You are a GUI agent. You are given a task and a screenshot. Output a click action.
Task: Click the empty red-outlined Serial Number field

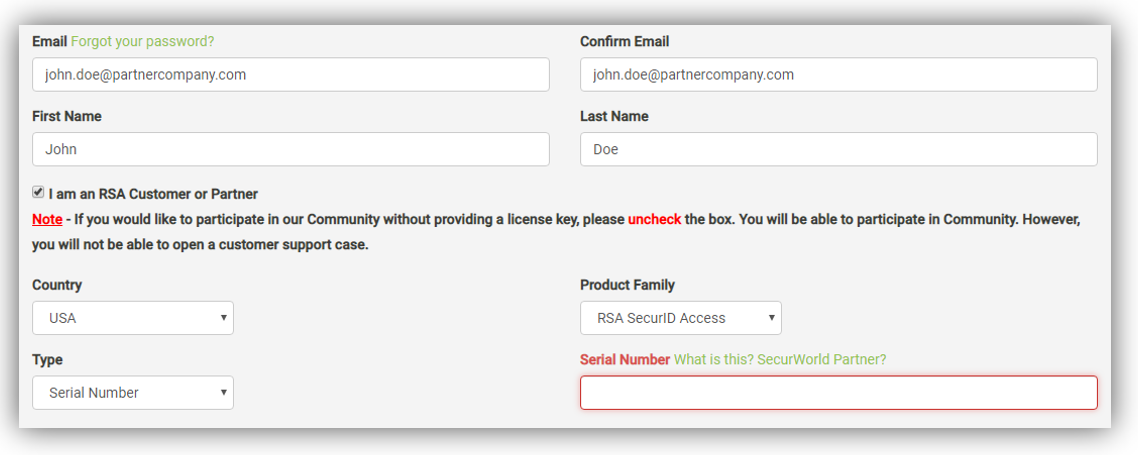pos(838,393)
